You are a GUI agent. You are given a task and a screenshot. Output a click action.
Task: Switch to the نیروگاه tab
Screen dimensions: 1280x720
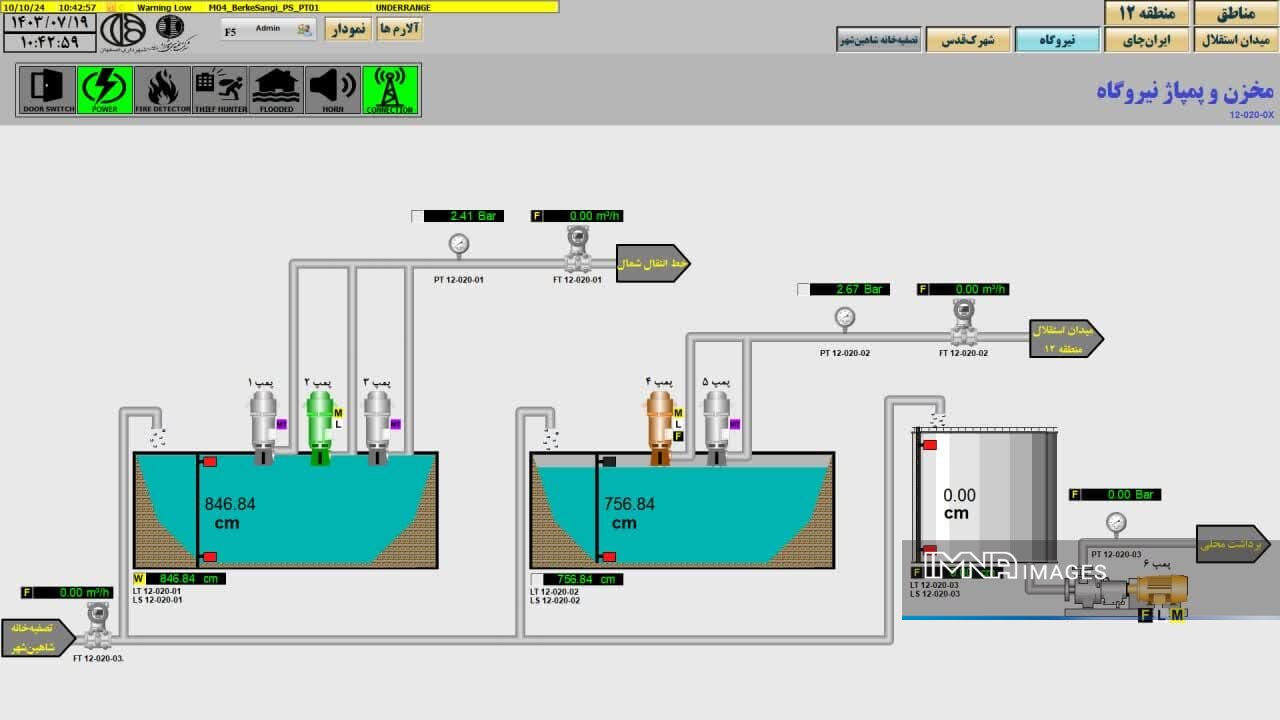pos(1057,40)
